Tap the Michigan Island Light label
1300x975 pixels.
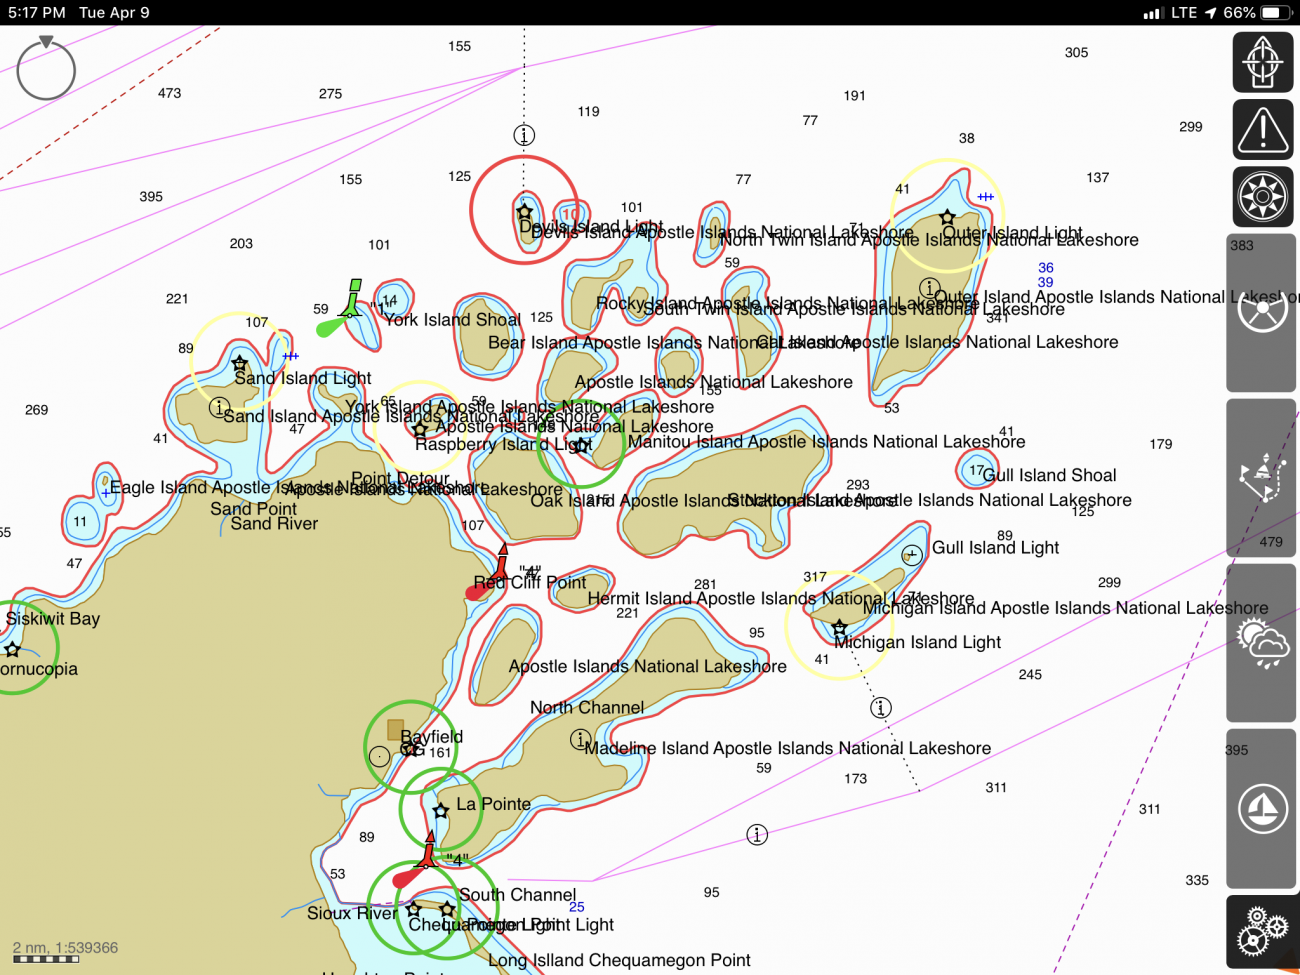(917, 642)
